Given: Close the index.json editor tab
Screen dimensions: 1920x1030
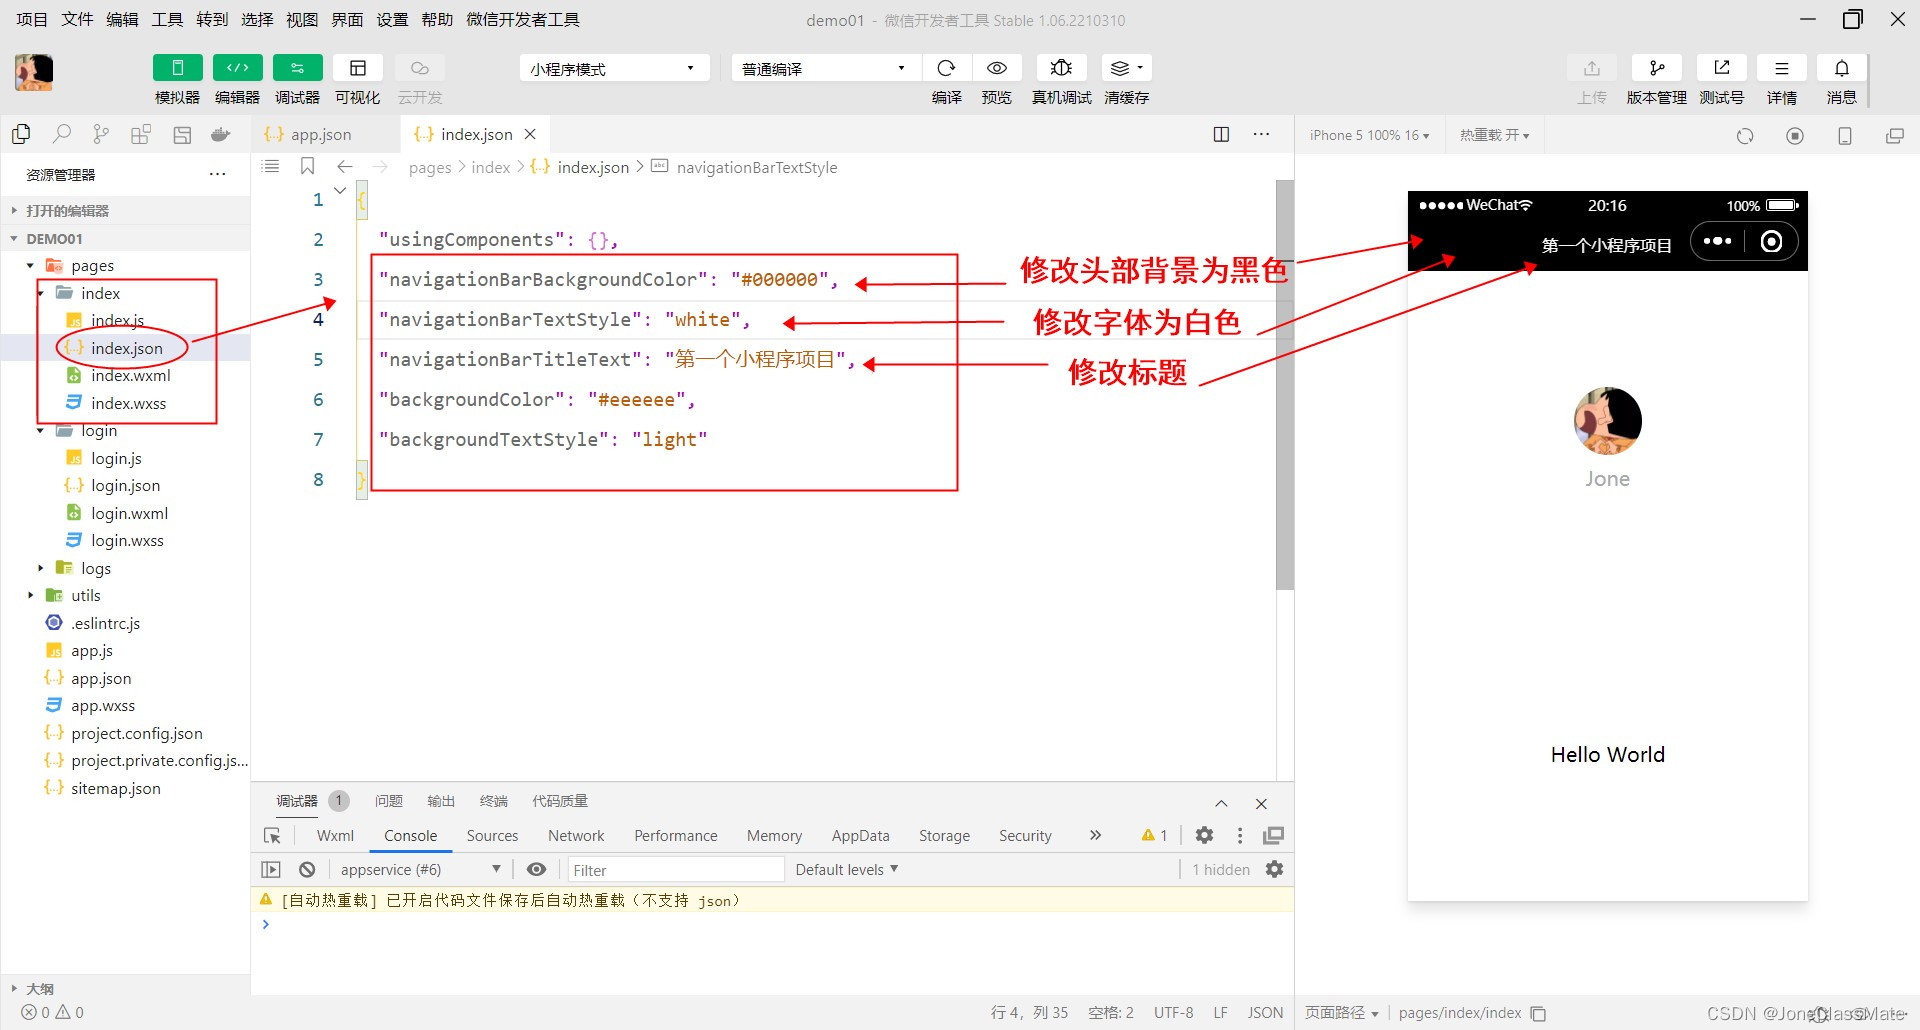Looking at the screenshot, I should tap(530, 134).
